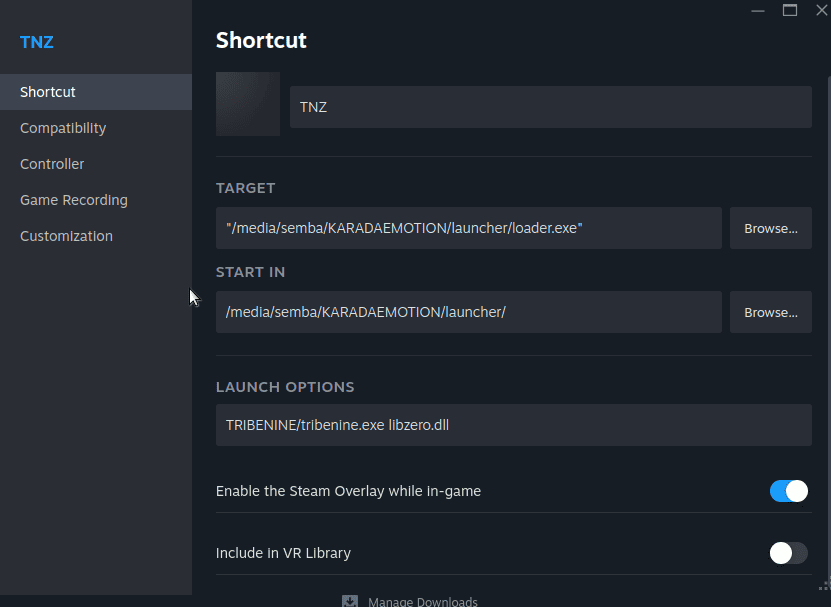Open the Controller settings section
The image size is (831, 607).
[x=52, y=163]
